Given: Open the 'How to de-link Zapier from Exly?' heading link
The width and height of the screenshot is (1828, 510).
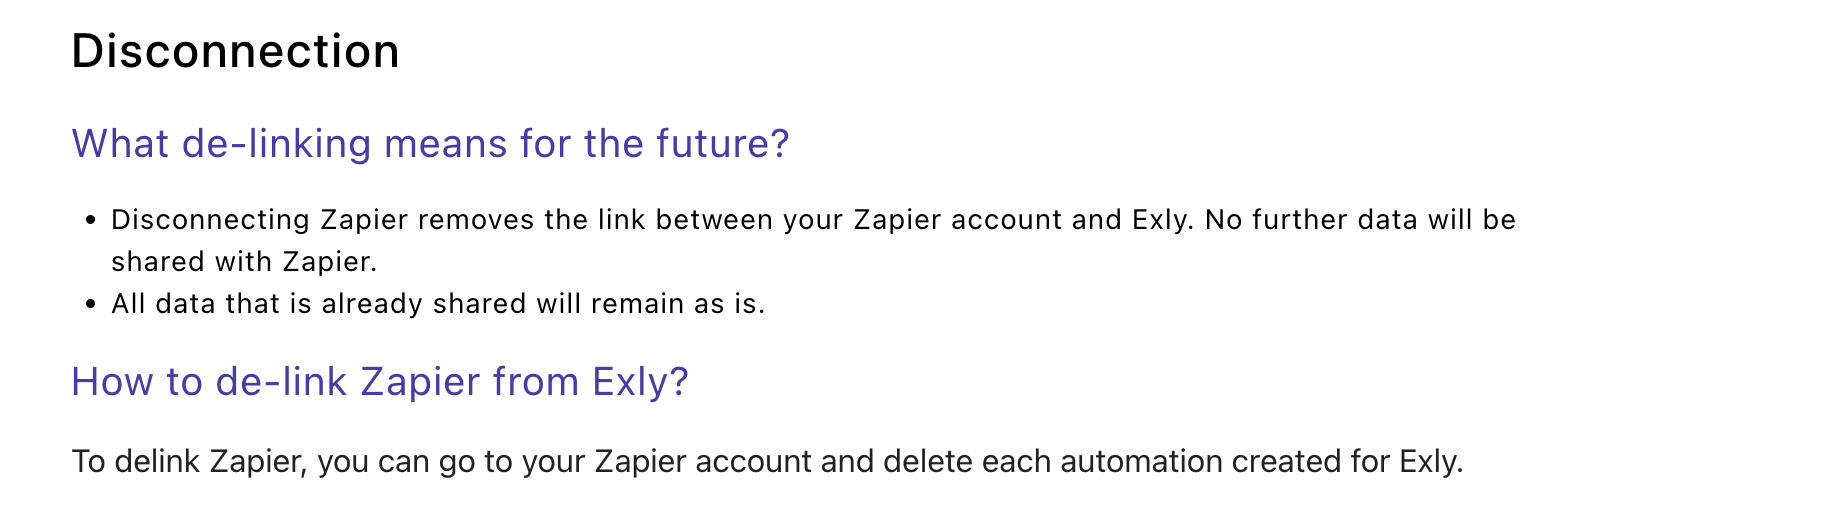Looking at the screenshot, I should [380, 382].
